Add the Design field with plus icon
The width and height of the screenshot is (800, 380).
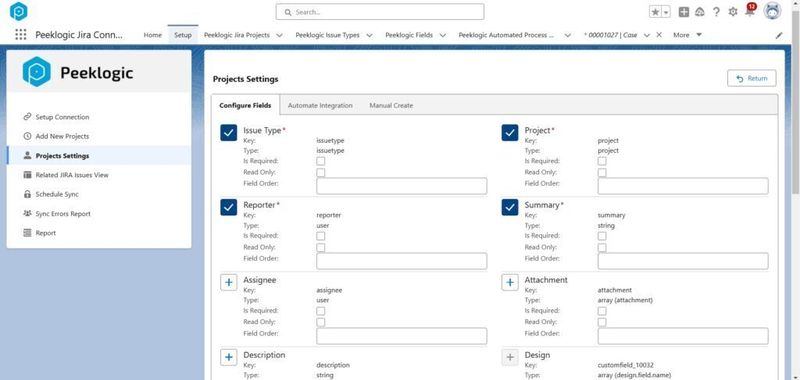point(510,357)
